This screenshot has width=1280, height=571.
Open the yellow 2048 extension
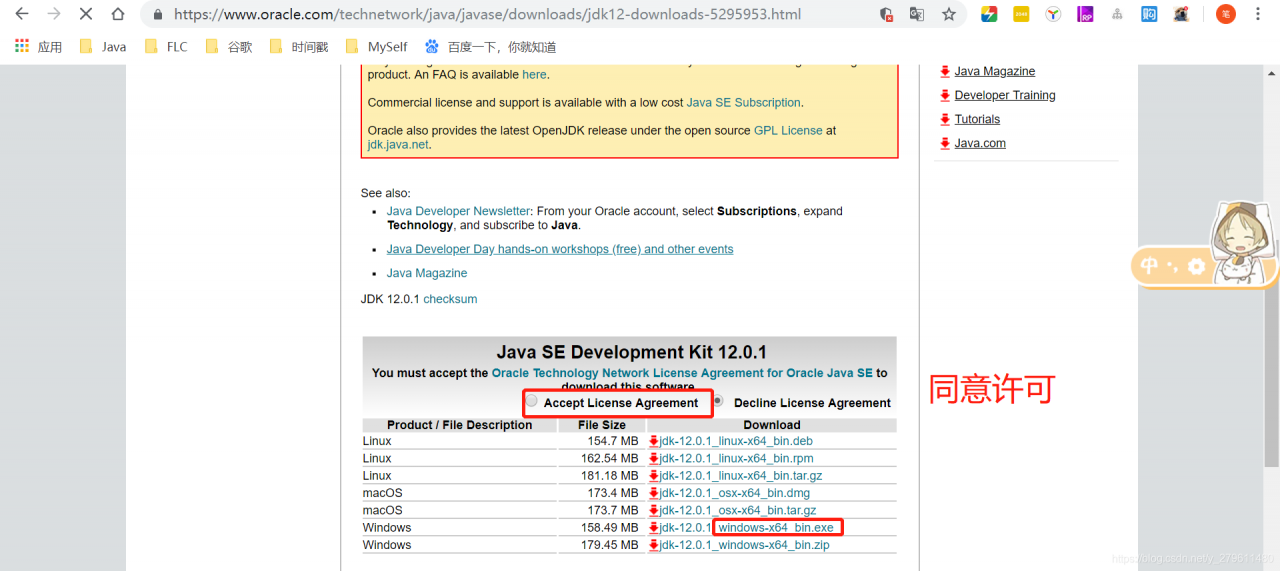pos(1021,14)
